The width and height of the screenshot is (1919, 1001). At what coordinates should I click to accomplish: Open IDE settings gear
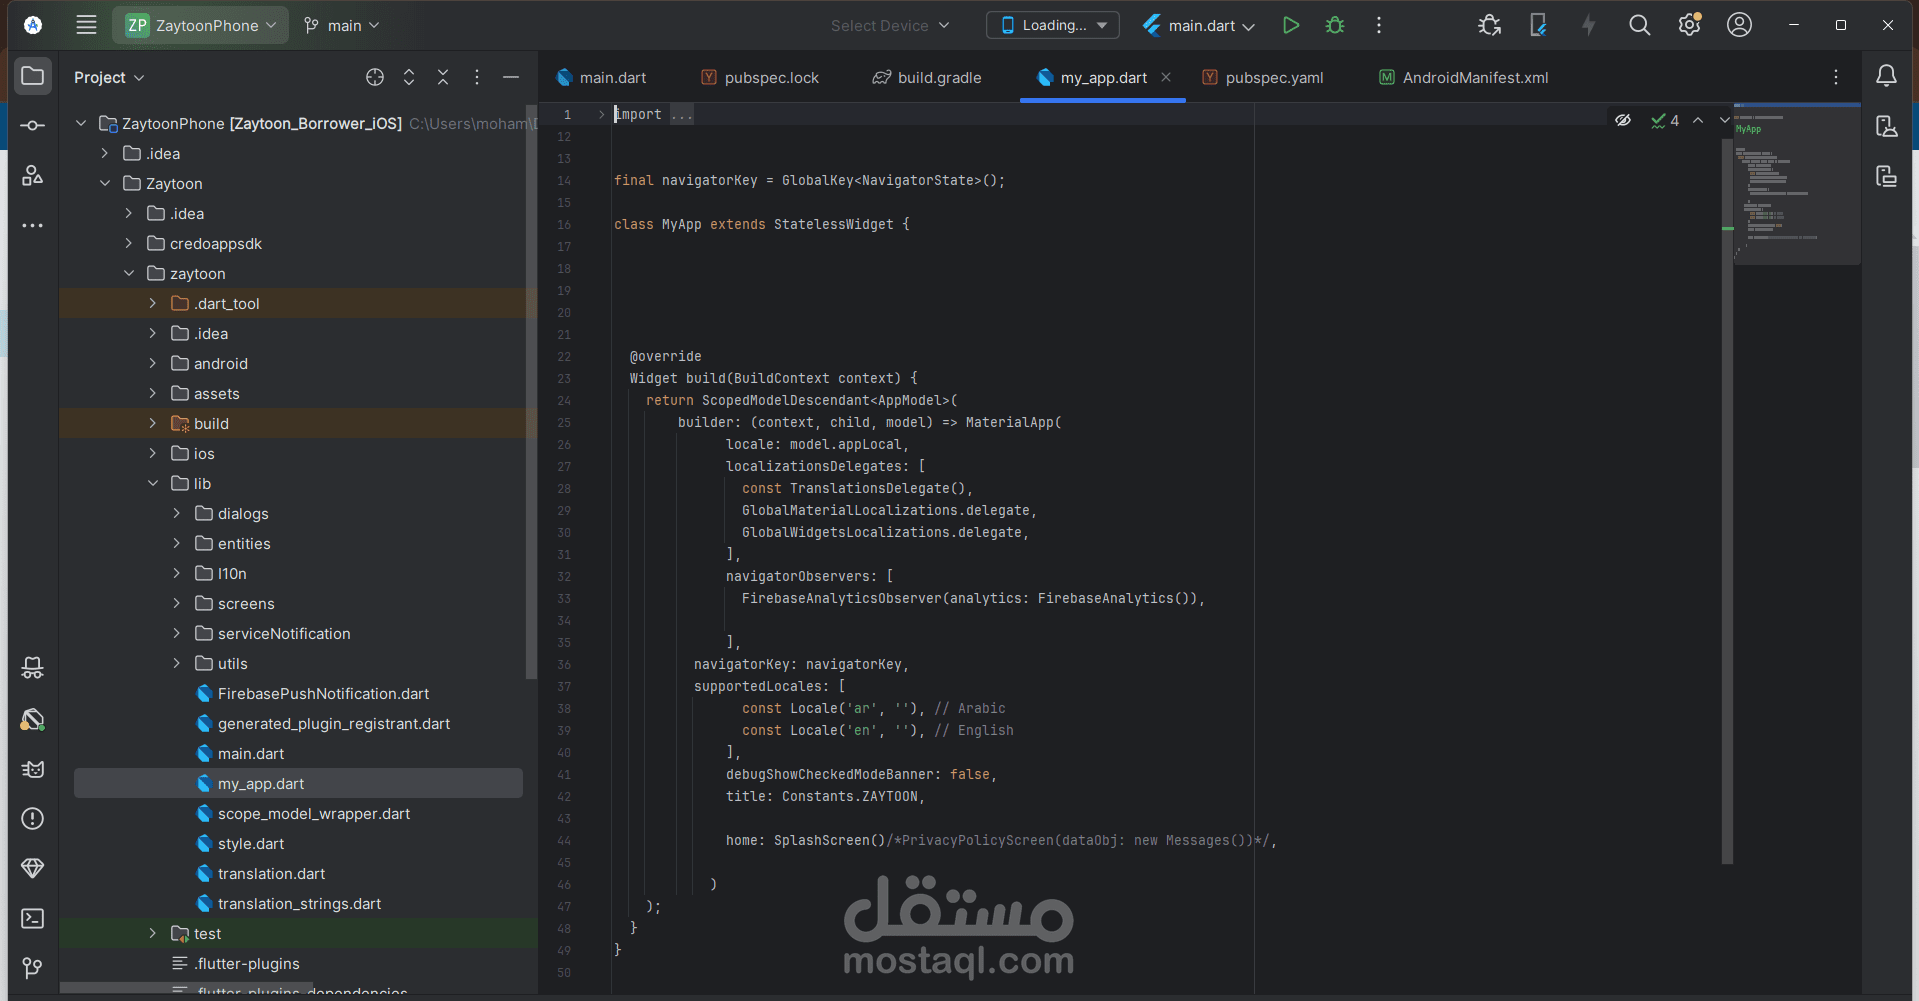click(x=1690, y=25)
